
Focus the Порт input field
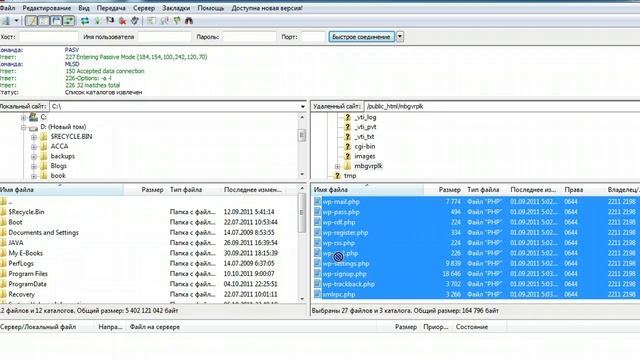point(313,37)
